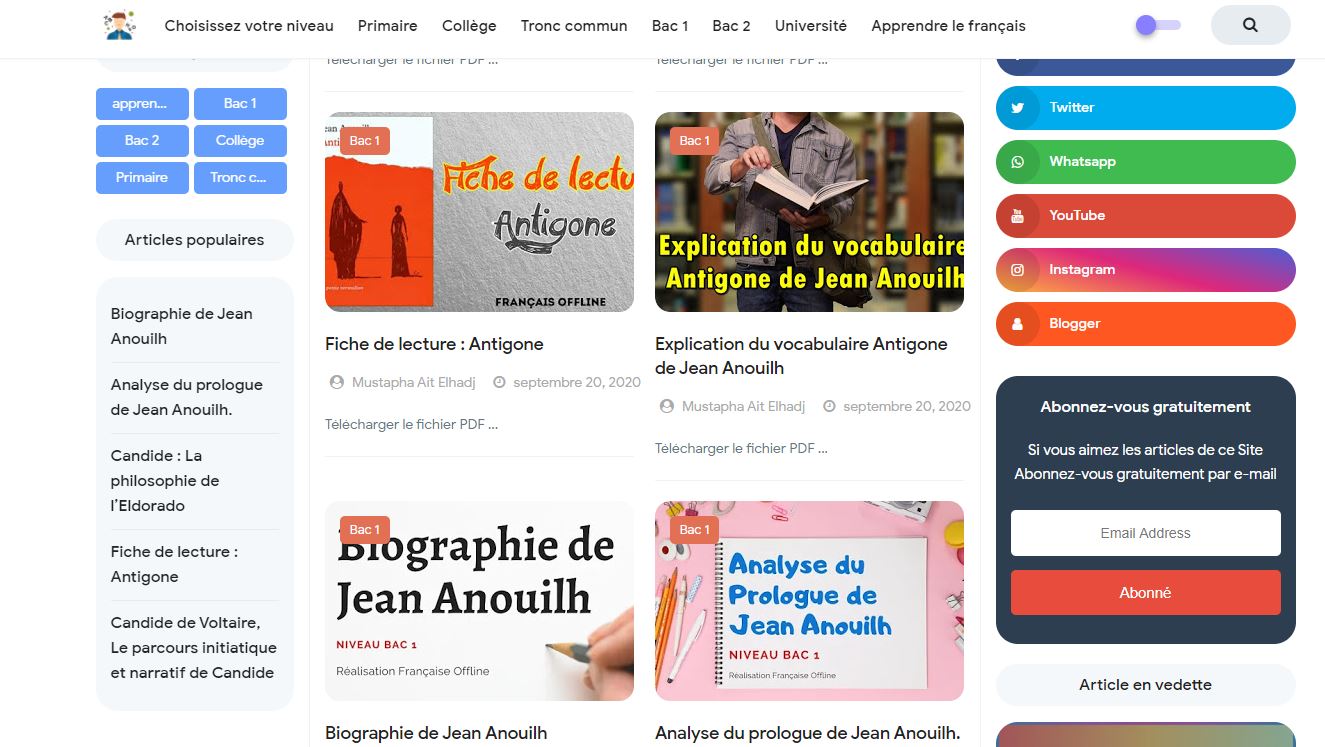Open search with the magnifier icon
This screenshot has height=747, width=1325.
tap(1250, 25)
